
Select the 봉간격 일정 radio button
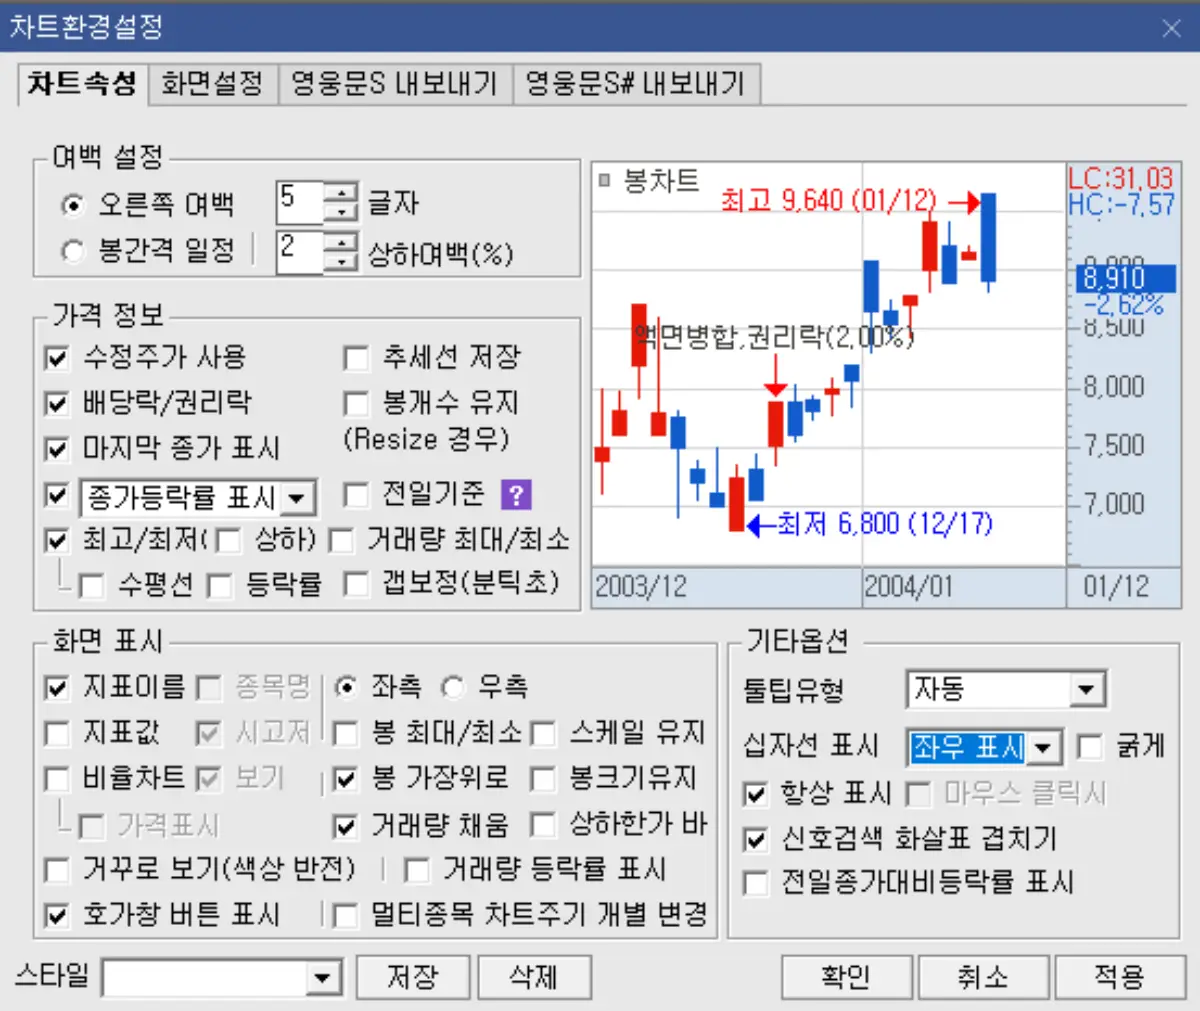[72, 252]
